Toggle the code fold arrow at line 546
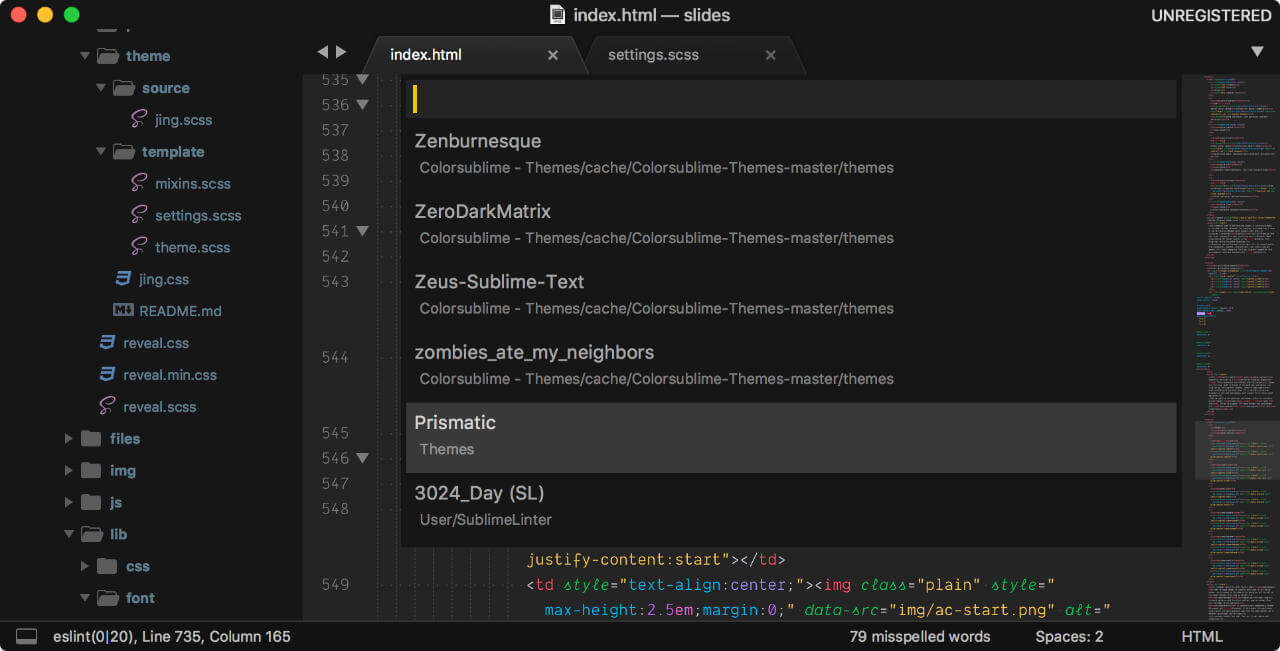 click(362, 457)
